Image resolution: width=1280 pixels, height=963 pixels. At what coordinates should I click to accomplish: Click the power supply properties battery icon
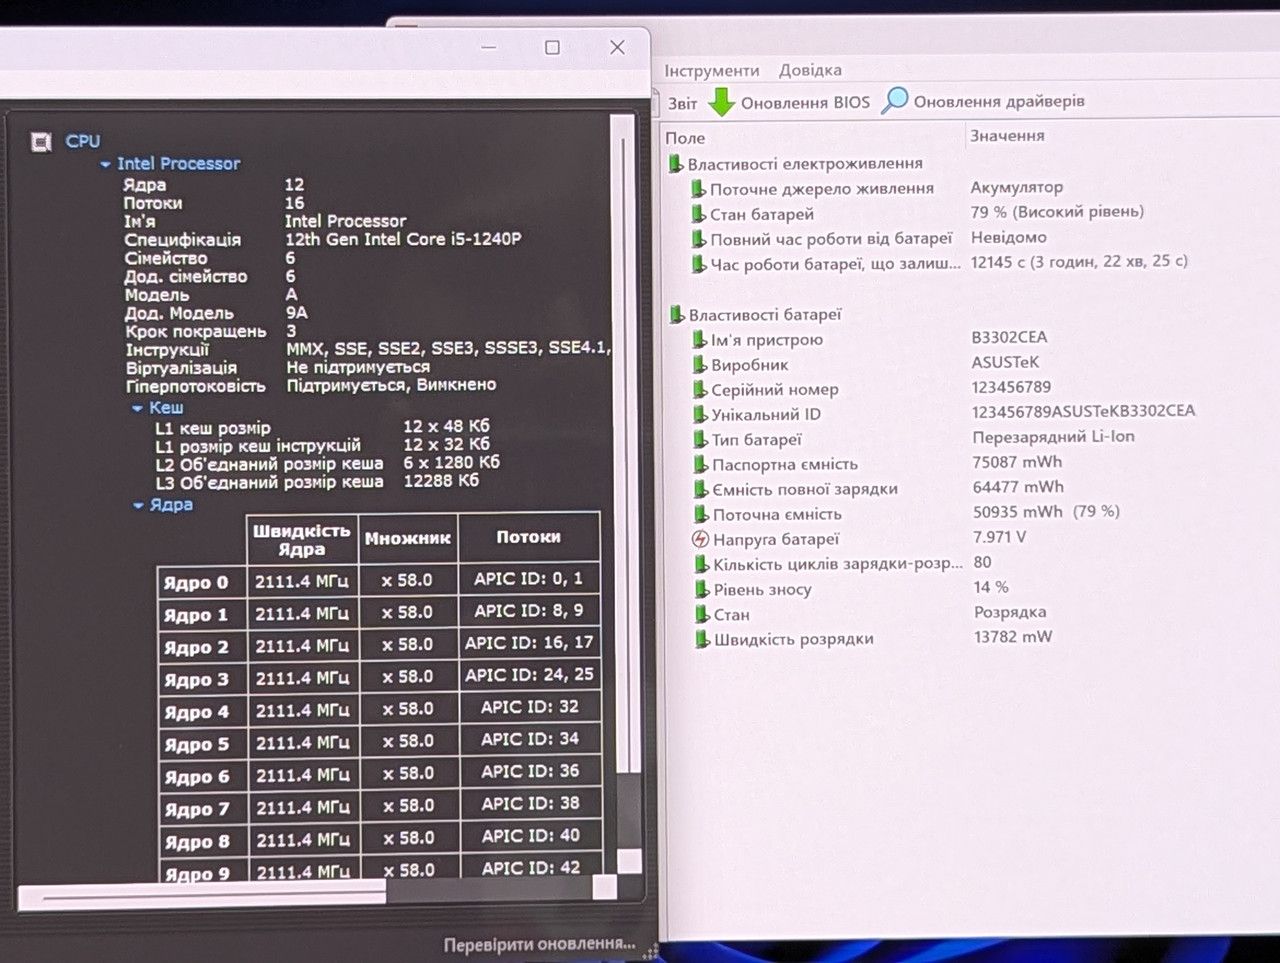[676, 164]
